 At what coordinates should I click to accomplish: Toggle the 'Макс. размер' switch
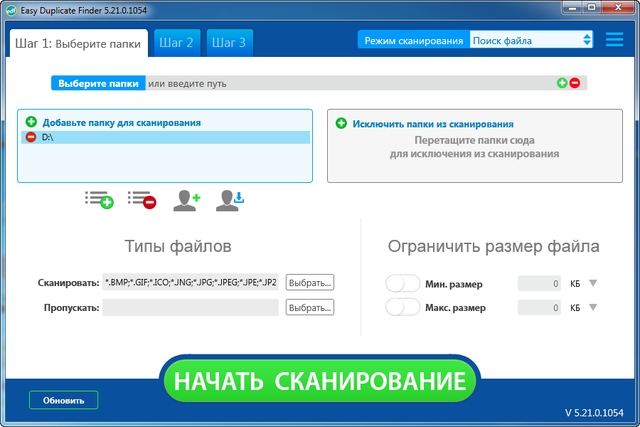pyautogui.click(x=402, y=307)
